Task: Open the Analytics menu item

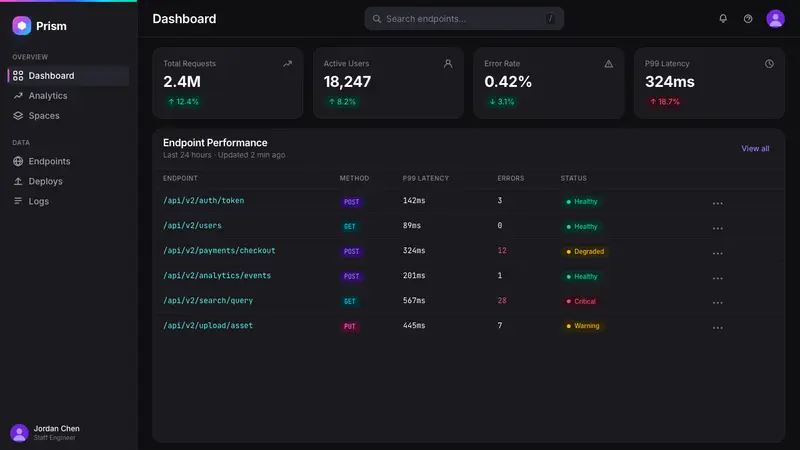Action: 68,95
